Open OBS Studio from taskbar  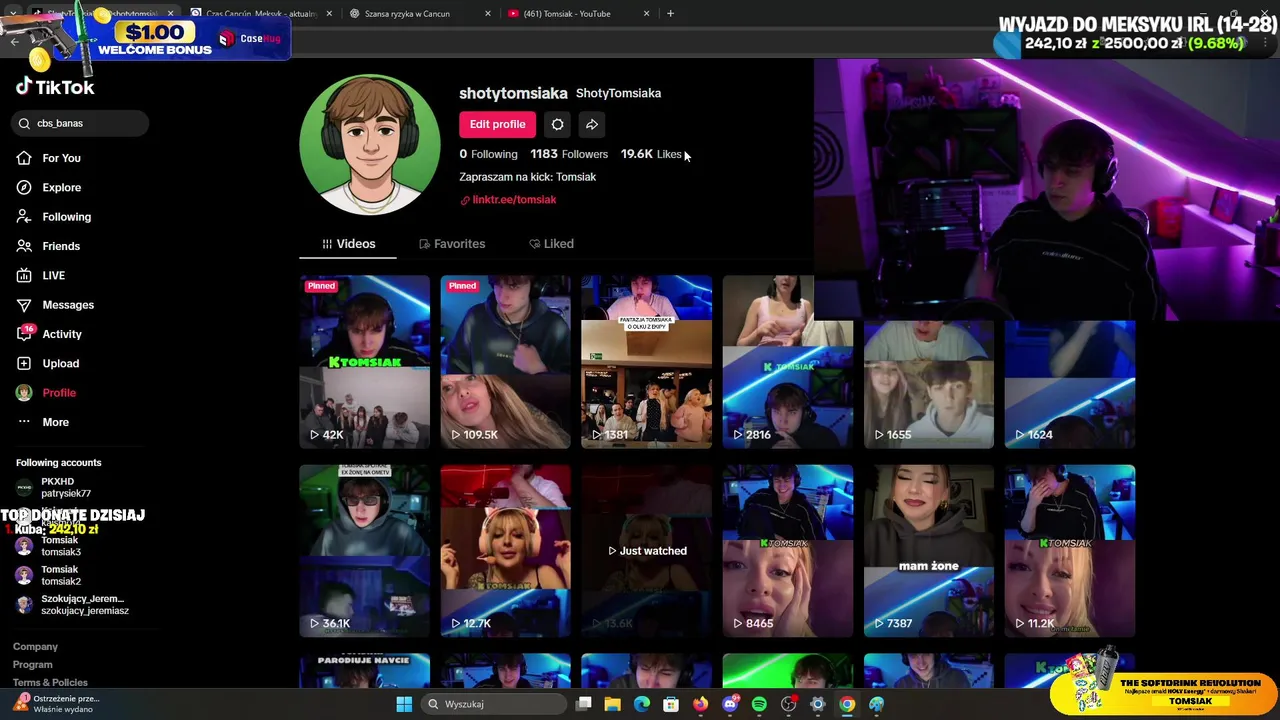point(788,704)
